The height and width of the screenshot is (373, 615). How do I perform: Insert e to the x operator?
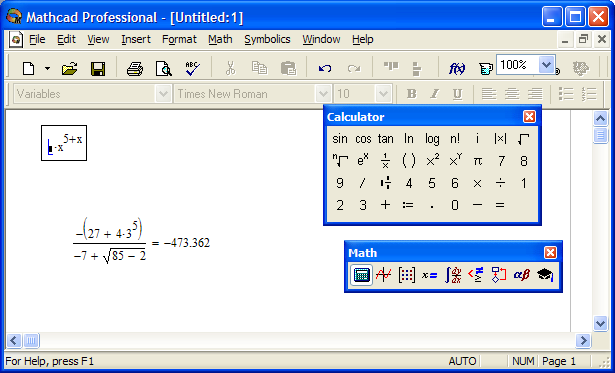point(363,161)
